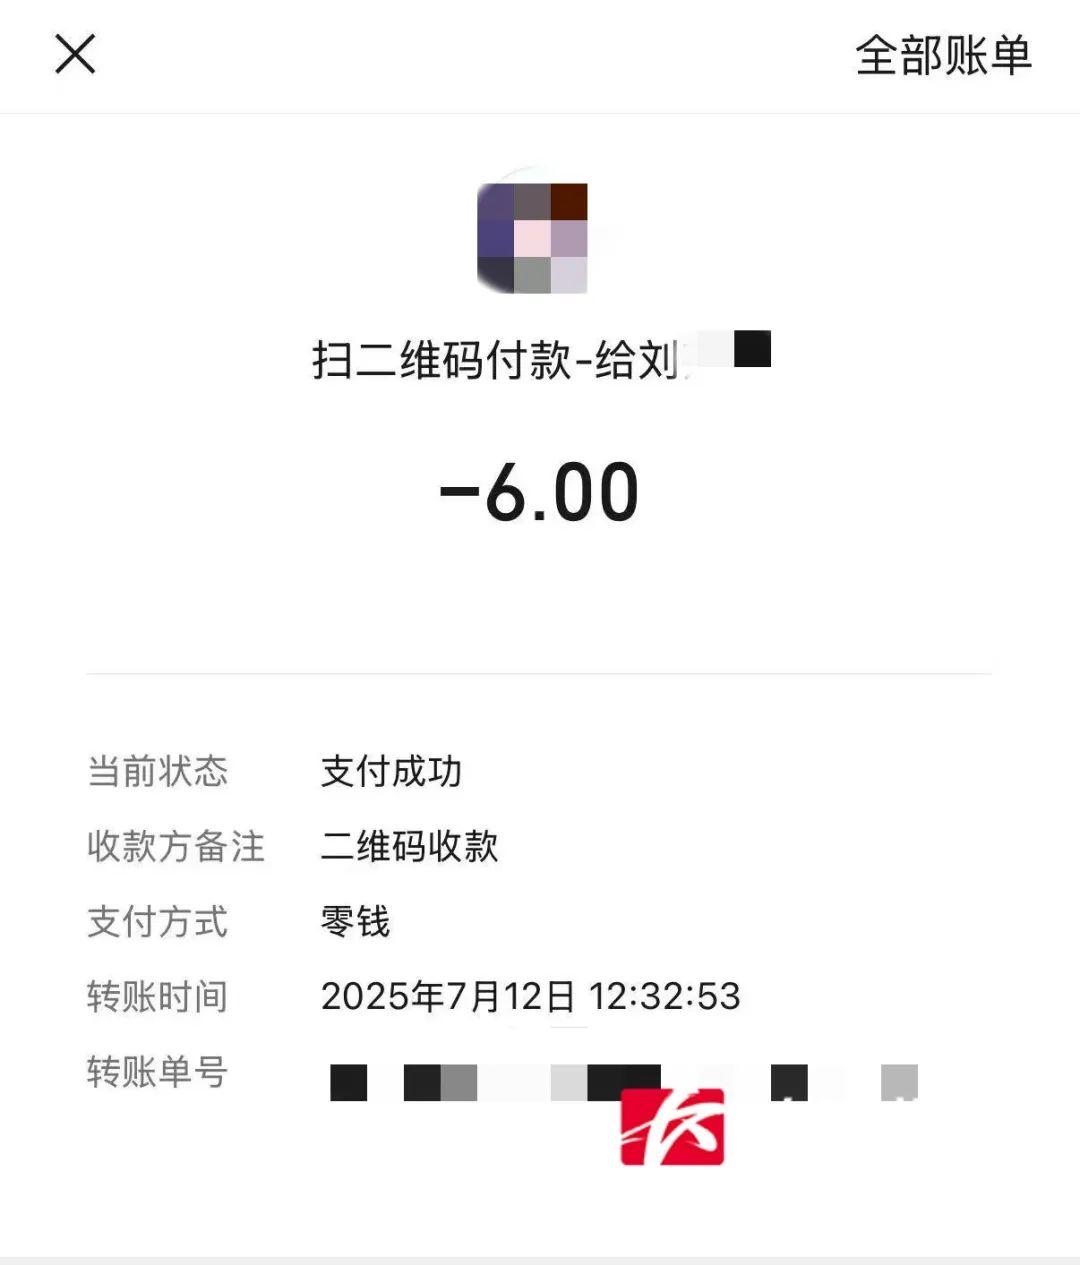Select the 支付成功 status value

[x=391, y=771]
